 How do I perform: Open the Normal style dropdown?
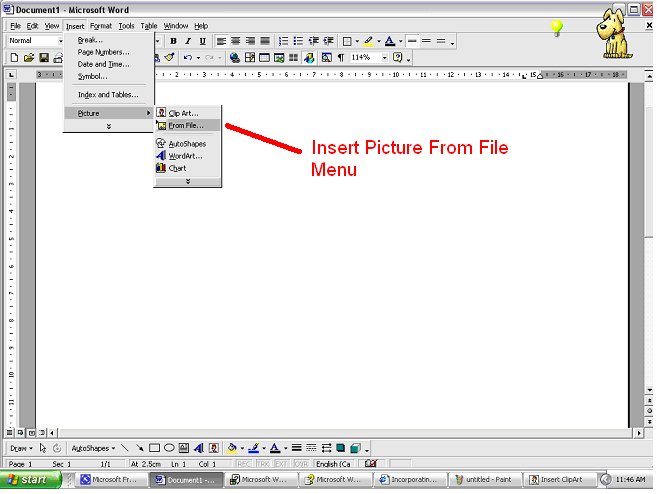click(60, 41)
